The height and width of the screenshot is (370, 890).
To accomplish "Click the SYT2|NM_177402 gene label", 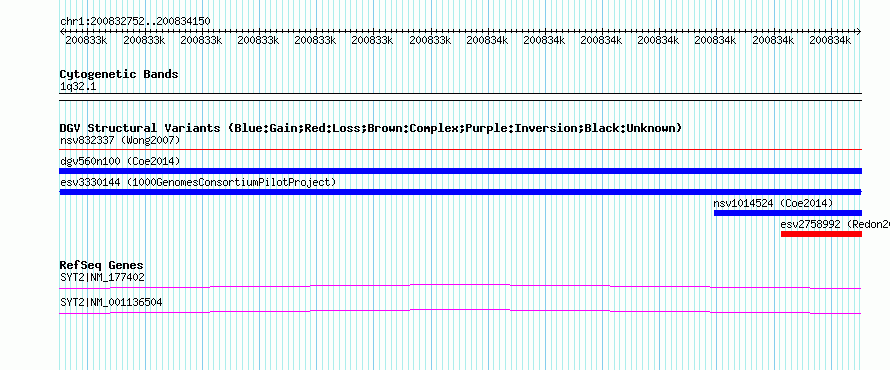I will [x=102, y=278].
